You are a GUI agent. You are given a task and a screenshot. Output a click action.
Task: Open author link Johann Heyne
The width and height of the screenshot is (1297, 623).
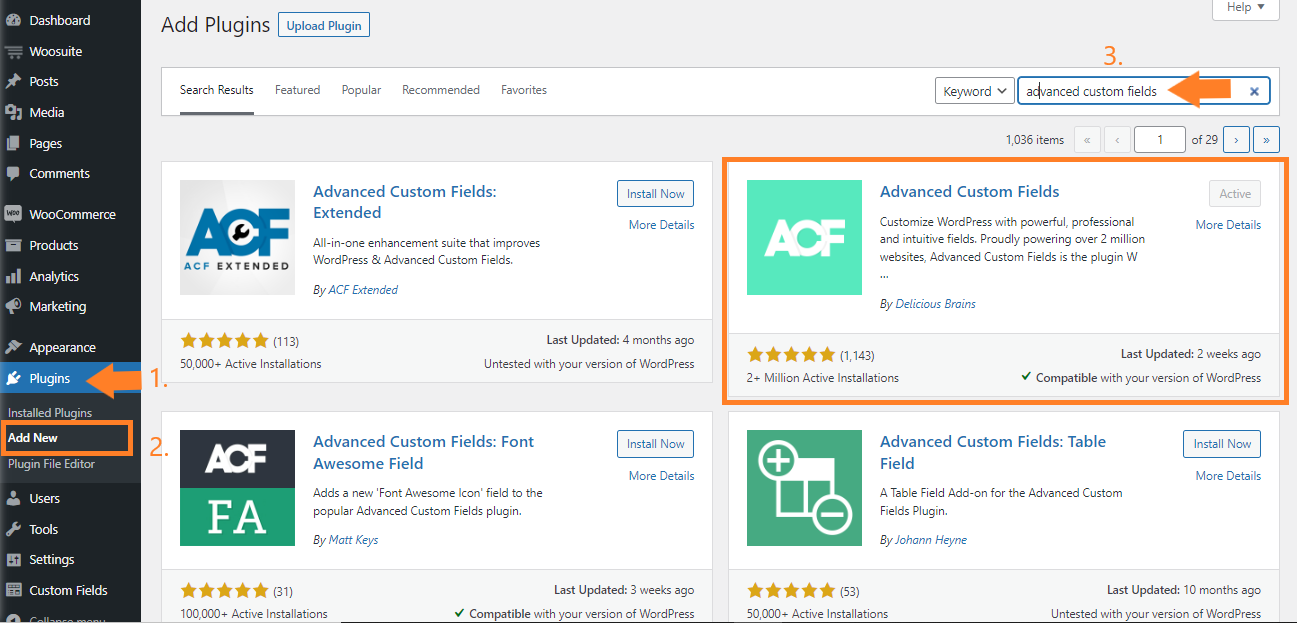pyautogui.click(x=931, y=540)
